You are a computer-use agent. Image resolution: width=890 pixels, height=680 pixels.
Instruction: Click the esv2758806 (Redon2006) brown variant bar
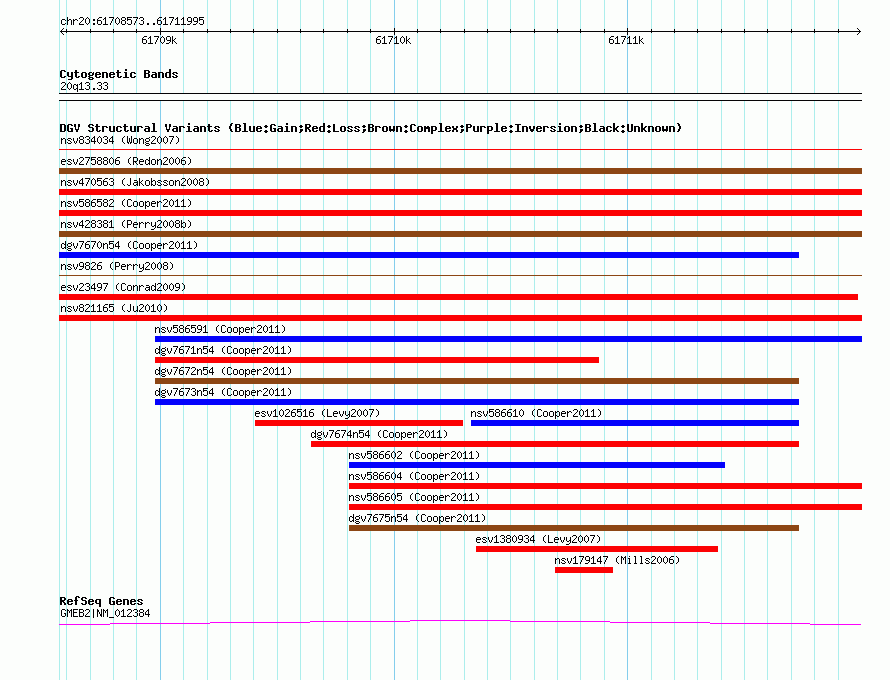460,171
